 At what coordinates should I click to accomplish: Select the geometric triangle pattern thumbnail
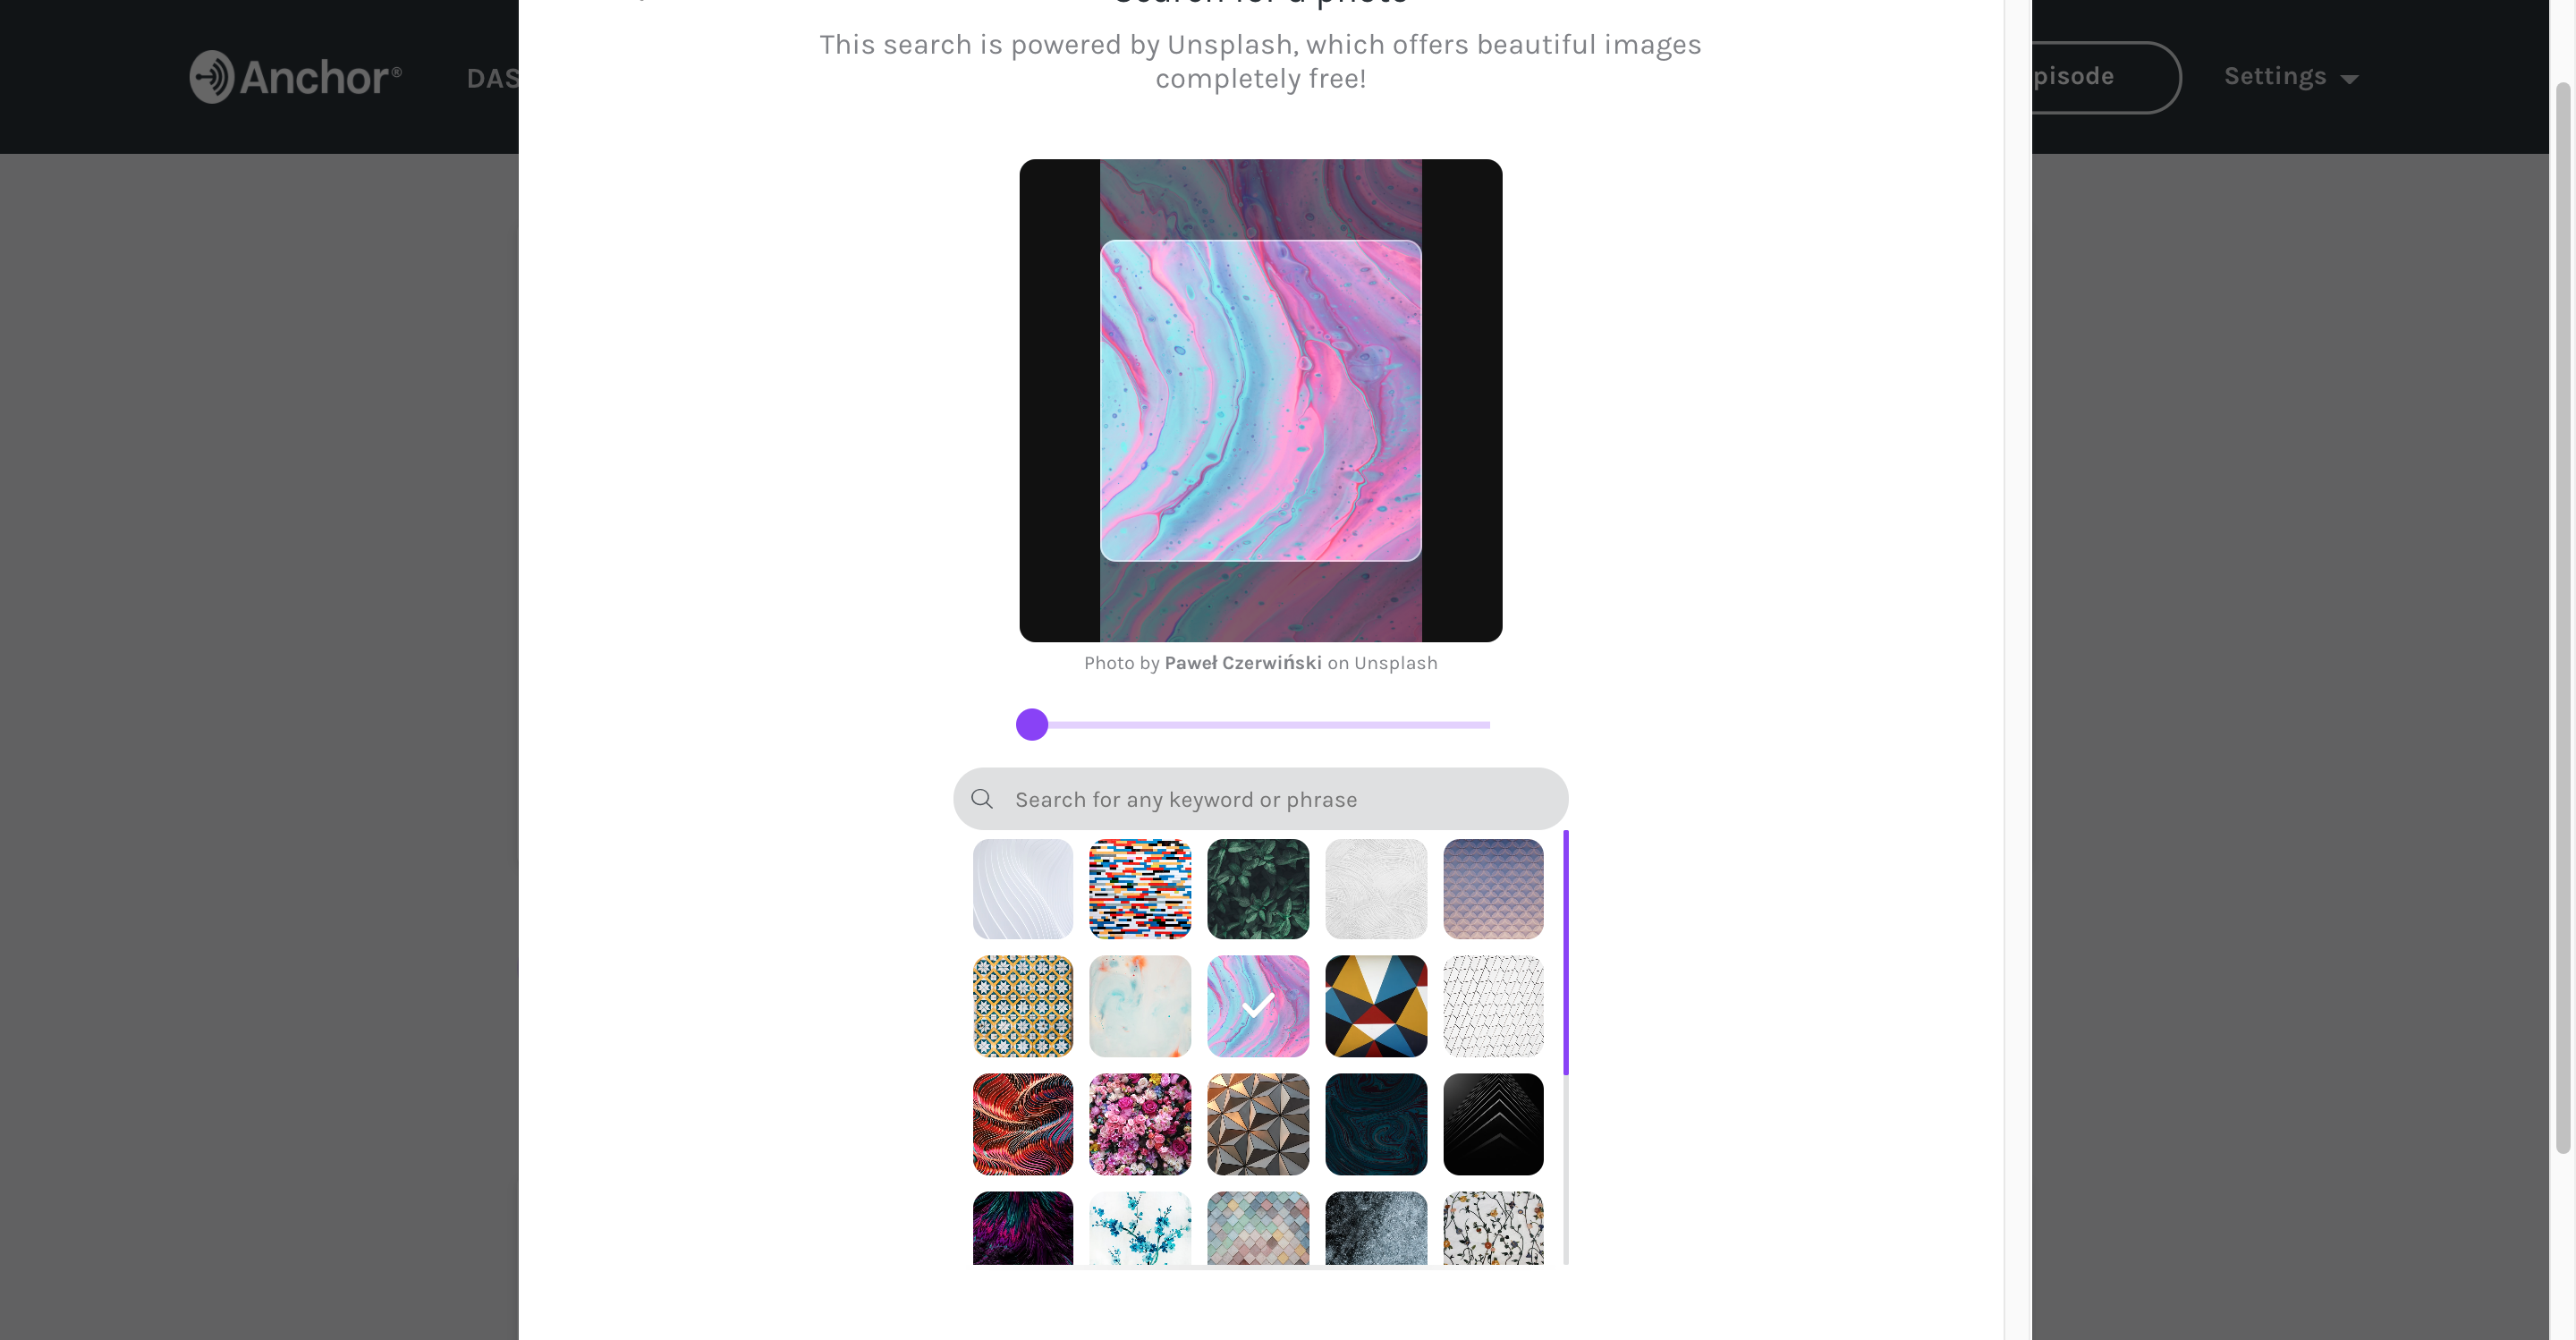point(1375,1005)
